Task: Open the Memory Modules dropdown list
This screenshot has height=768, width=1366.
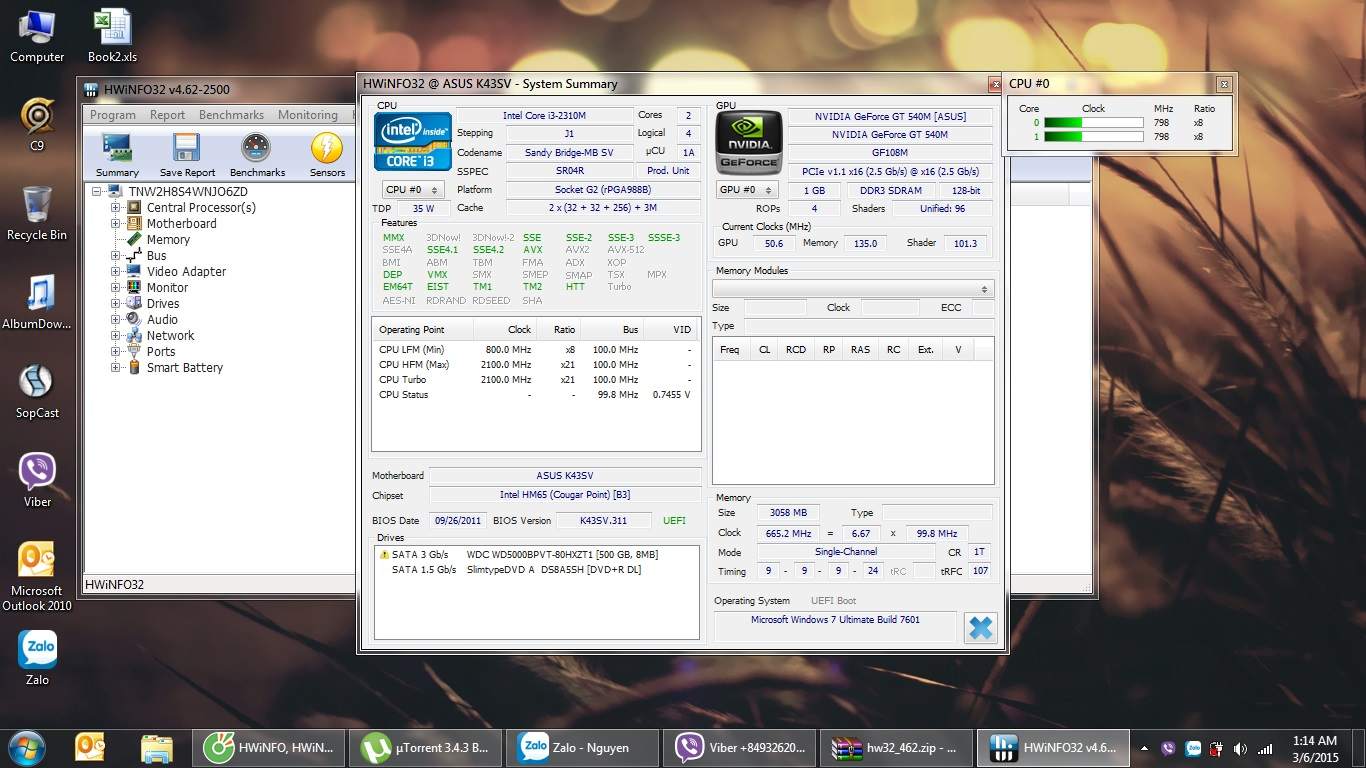Action: click(x=853, y=289)
